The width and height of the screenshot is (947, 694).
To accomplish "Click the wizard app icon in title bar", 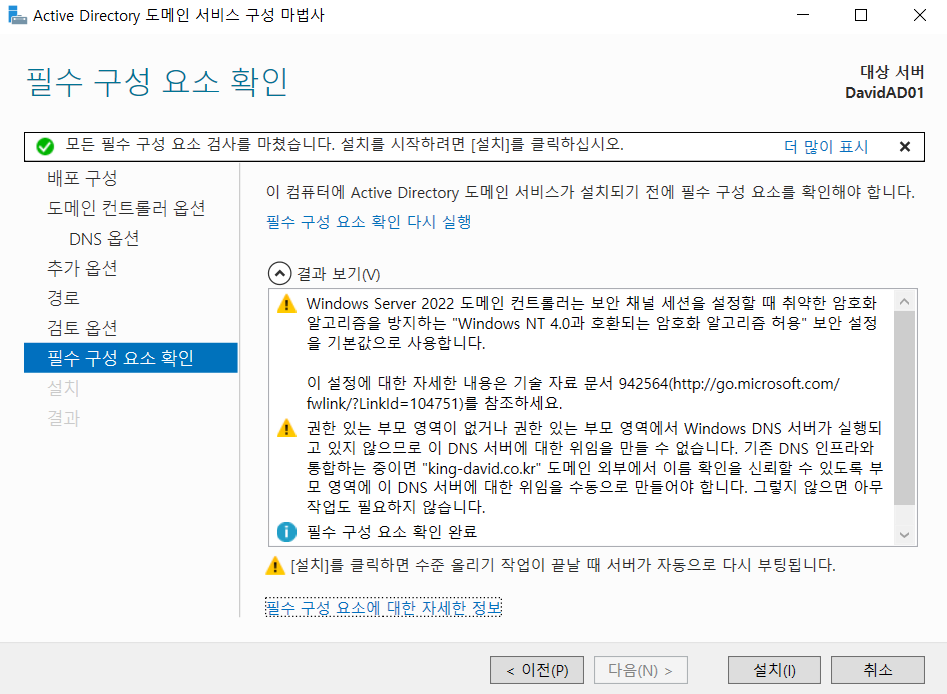I will pyautogui.click(x=18, y=15).
